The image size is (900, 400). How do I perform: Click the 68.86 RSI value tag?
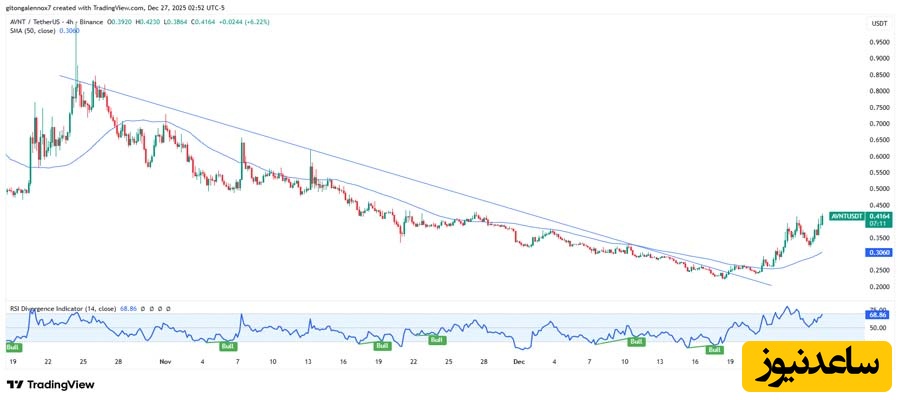pyautogui.click(x=879, y=315)
